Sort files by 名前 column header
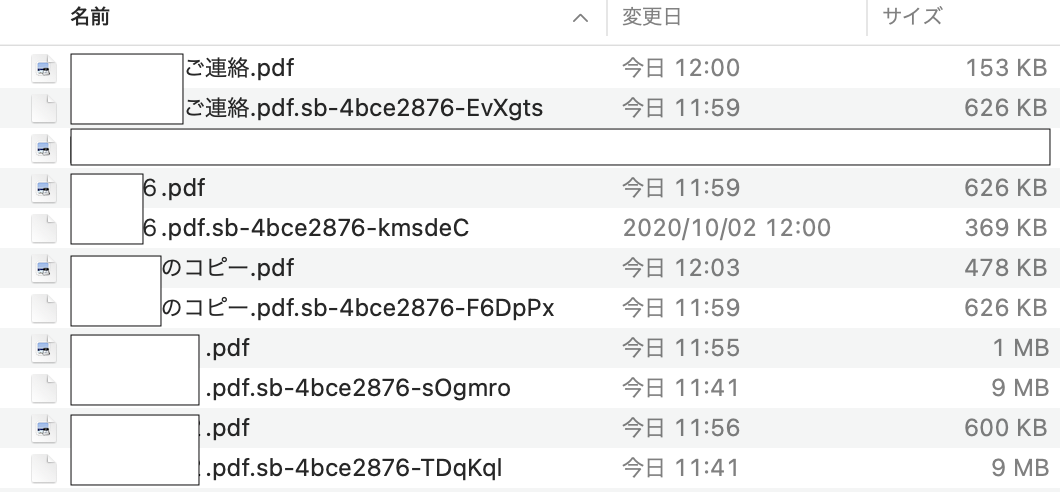Image resolution: width=1060 pixels, height=492 pixels. pyautogui.click(x=90, y=17)
